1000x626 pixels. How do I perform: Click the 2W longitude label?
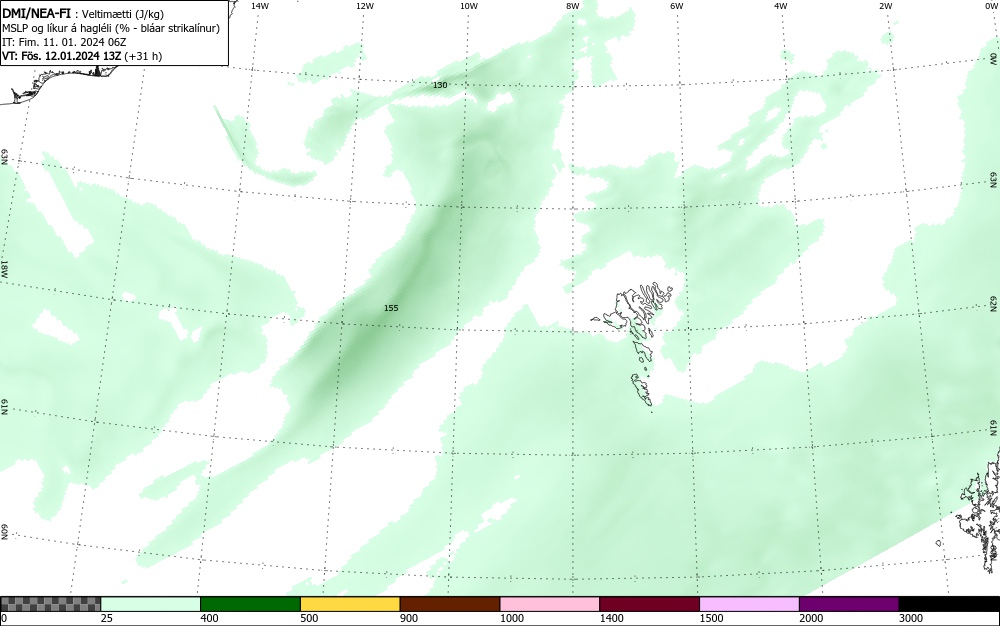pos(885,6)
